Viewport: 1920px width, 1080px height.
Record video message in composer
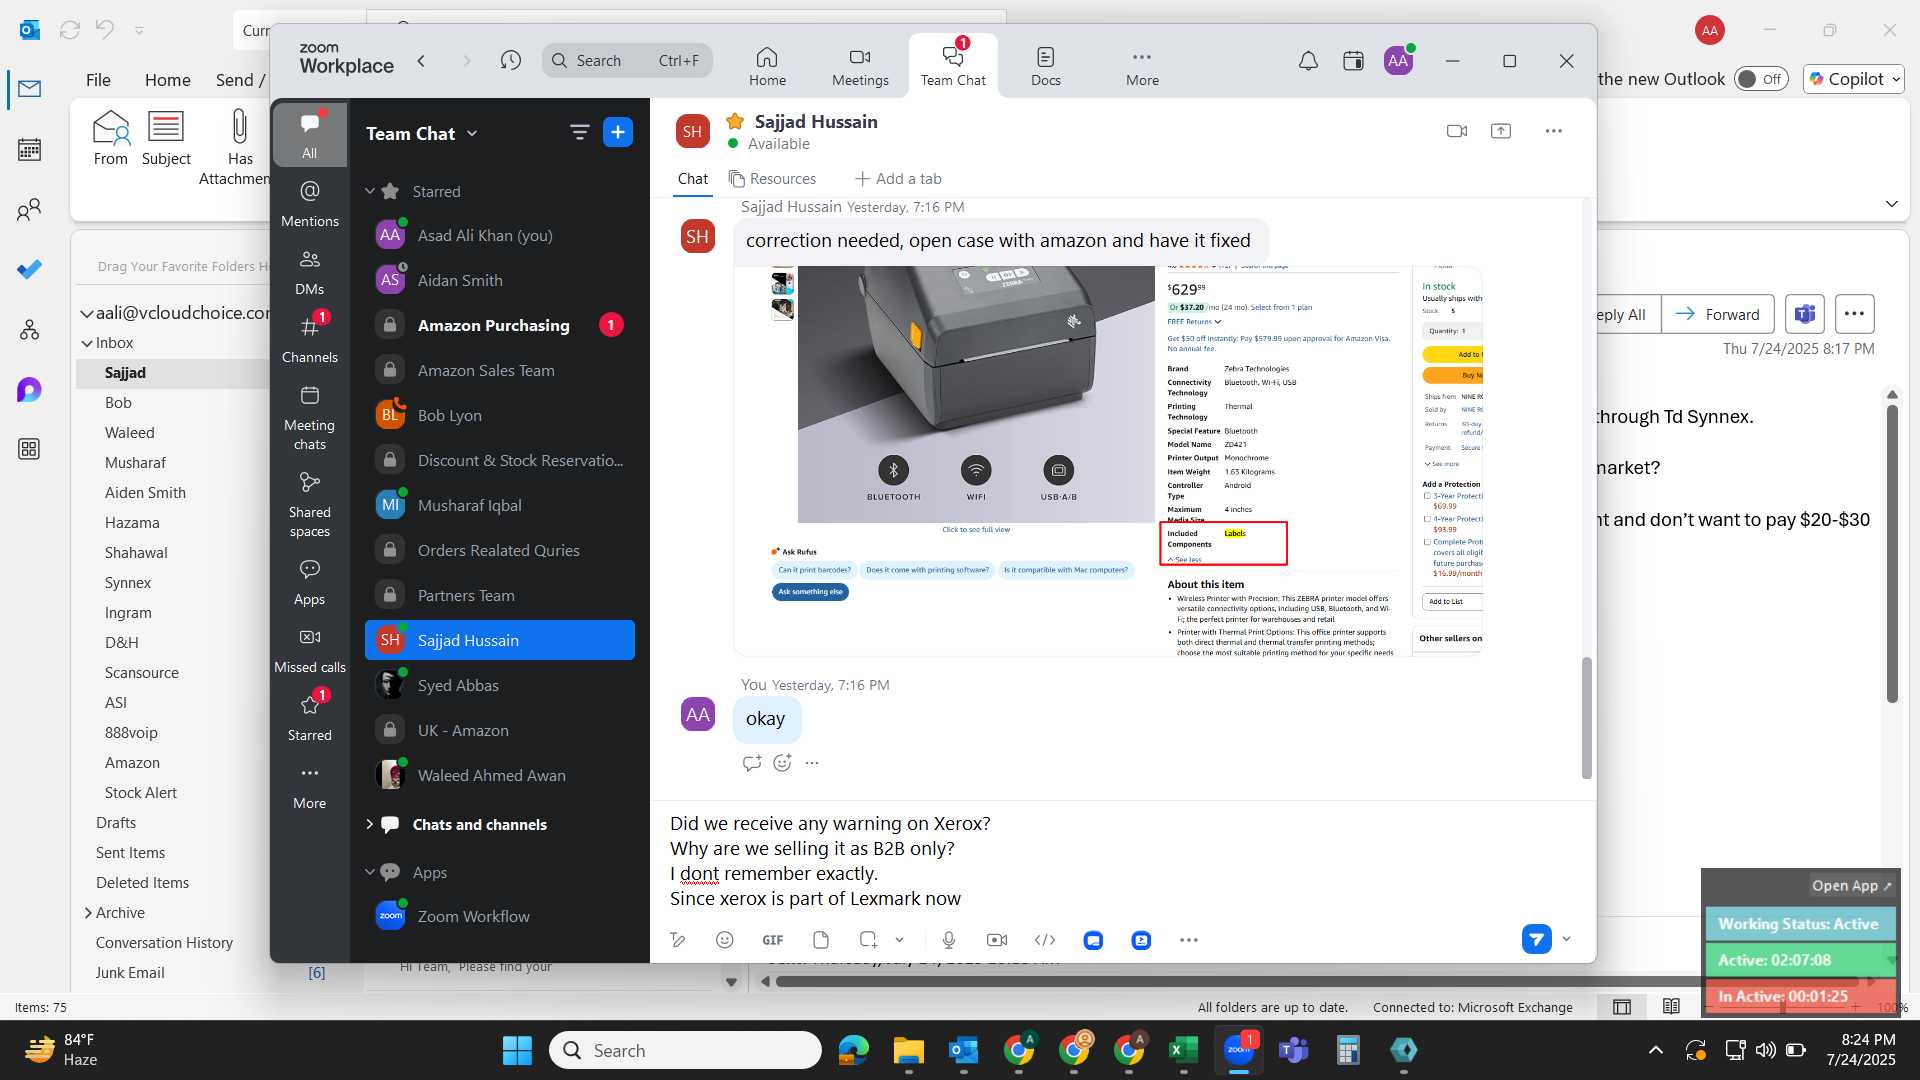(997, 940)
